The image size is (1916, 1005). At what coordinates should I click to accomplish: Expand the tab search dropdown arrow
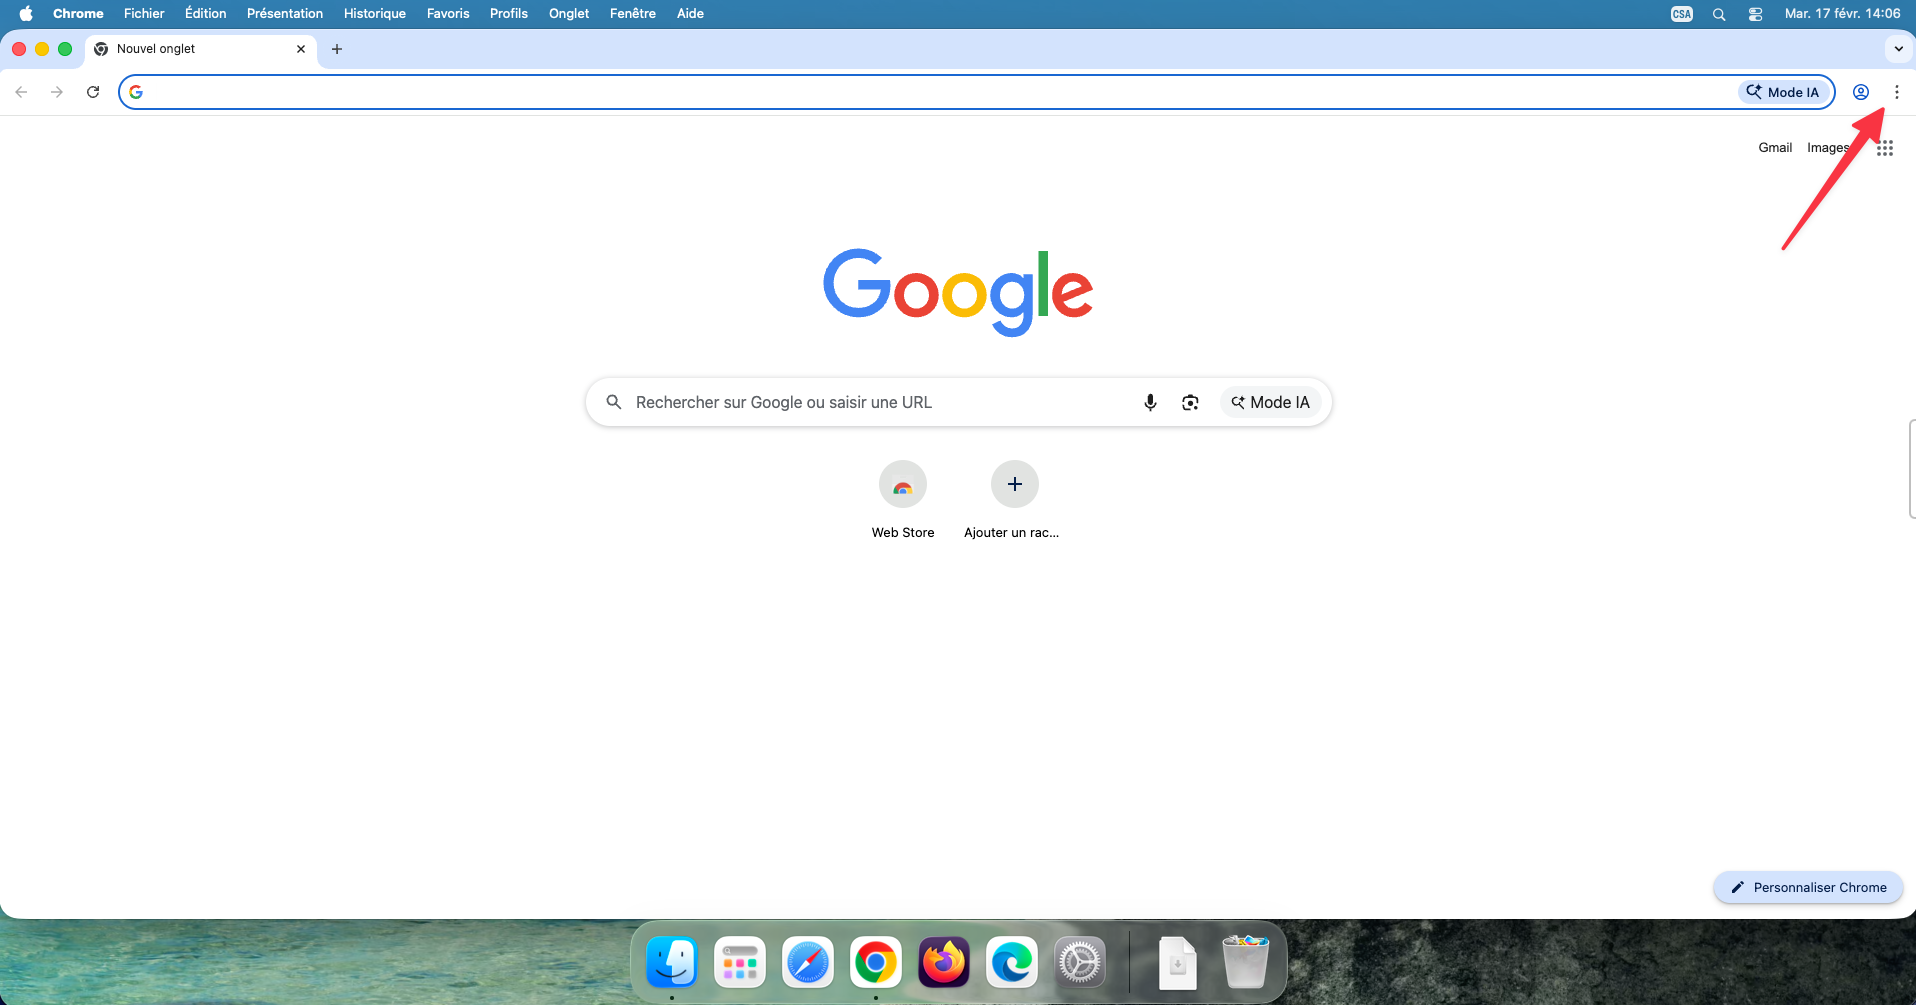(x=1898, y=49)
